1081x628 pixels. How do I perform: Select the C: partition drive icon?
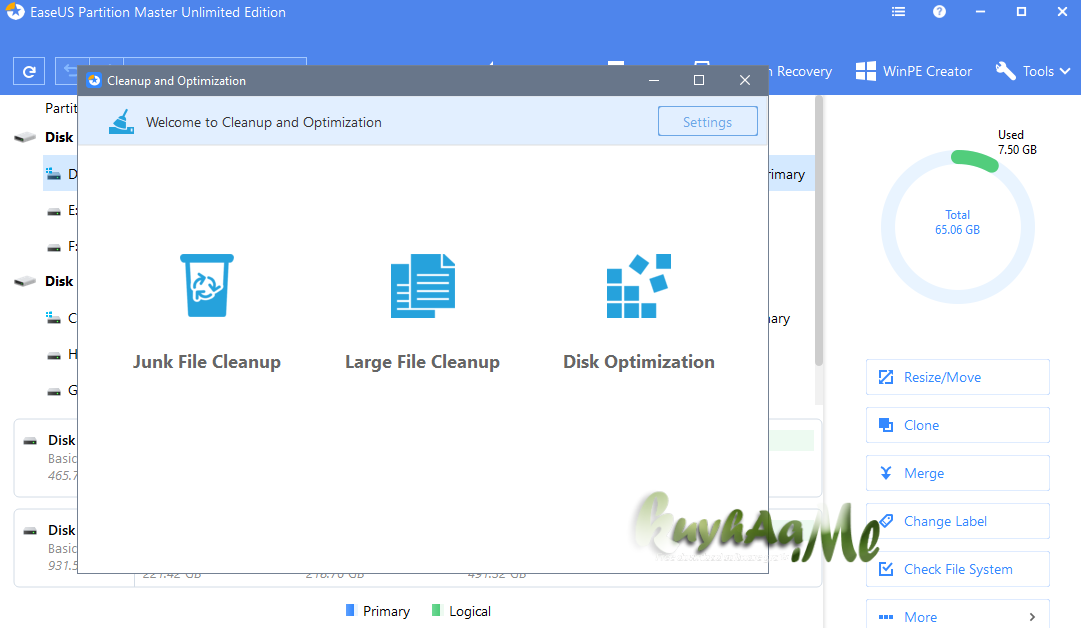53,318
